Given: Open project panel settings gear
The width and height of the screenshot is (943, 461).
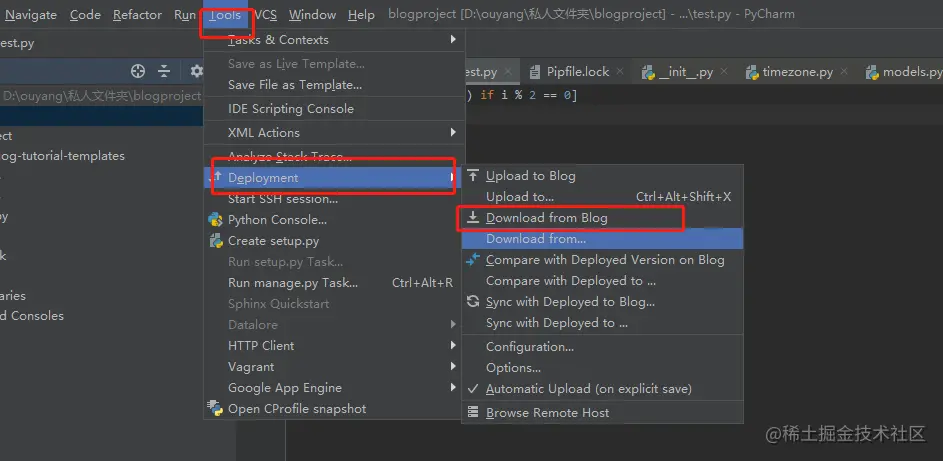Looking at the screenshot, I should point(197,72).
